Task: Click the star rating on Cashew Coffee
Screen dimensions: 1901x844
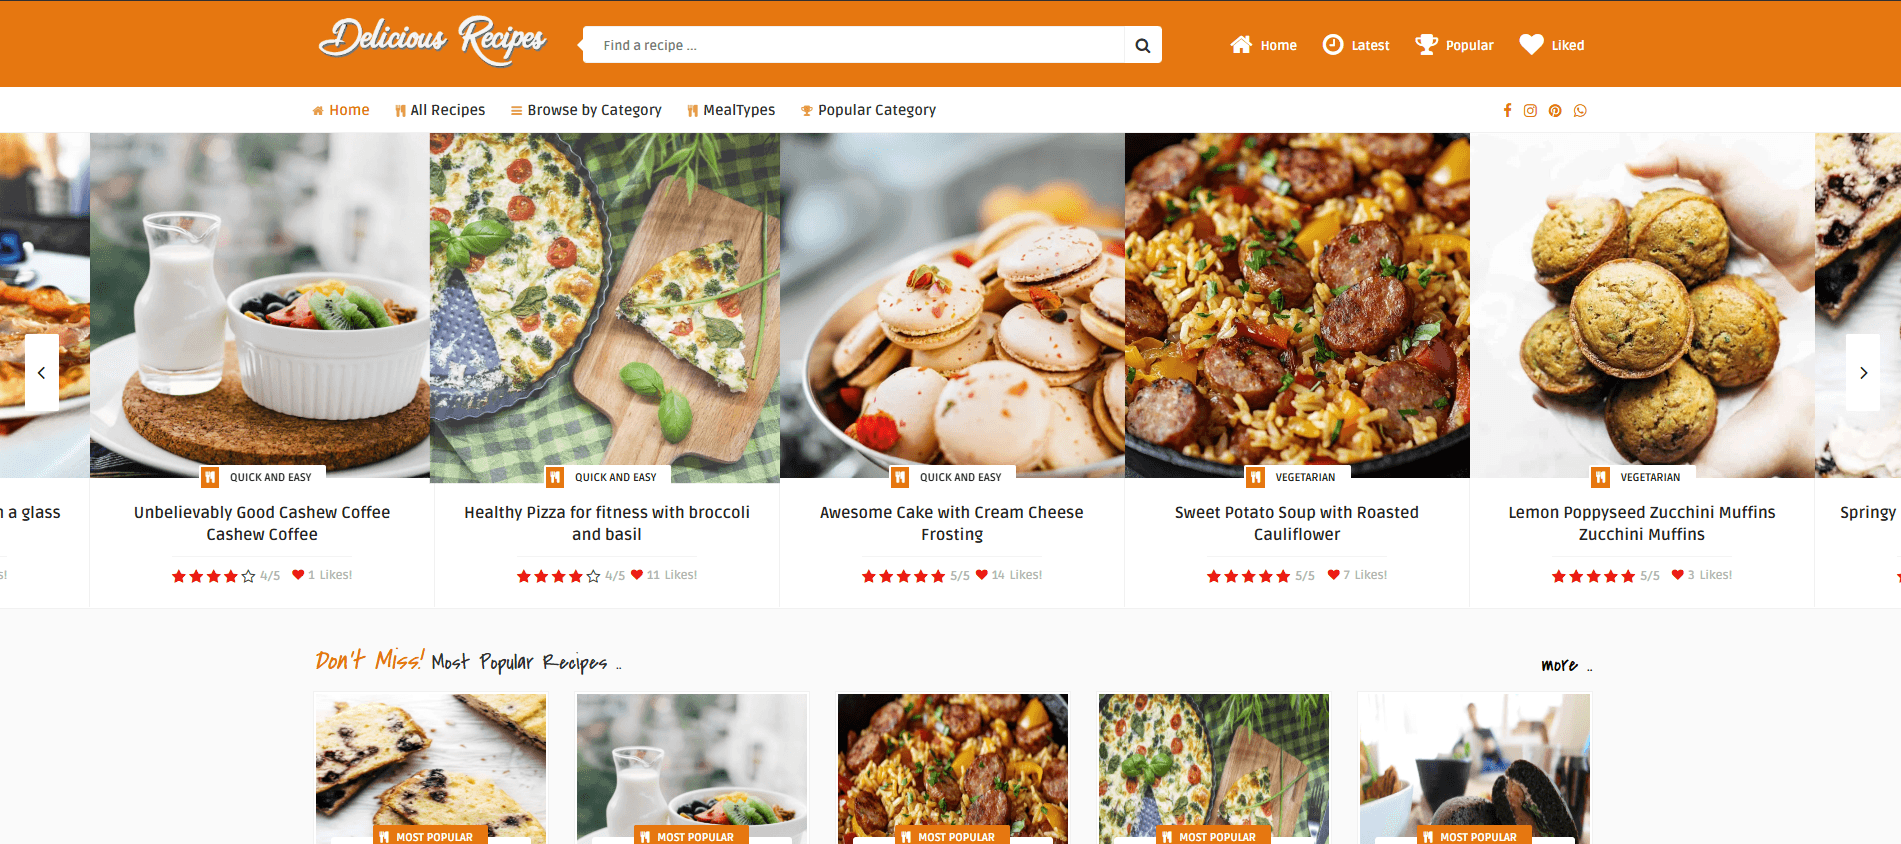Action: (x=214, y=576)
